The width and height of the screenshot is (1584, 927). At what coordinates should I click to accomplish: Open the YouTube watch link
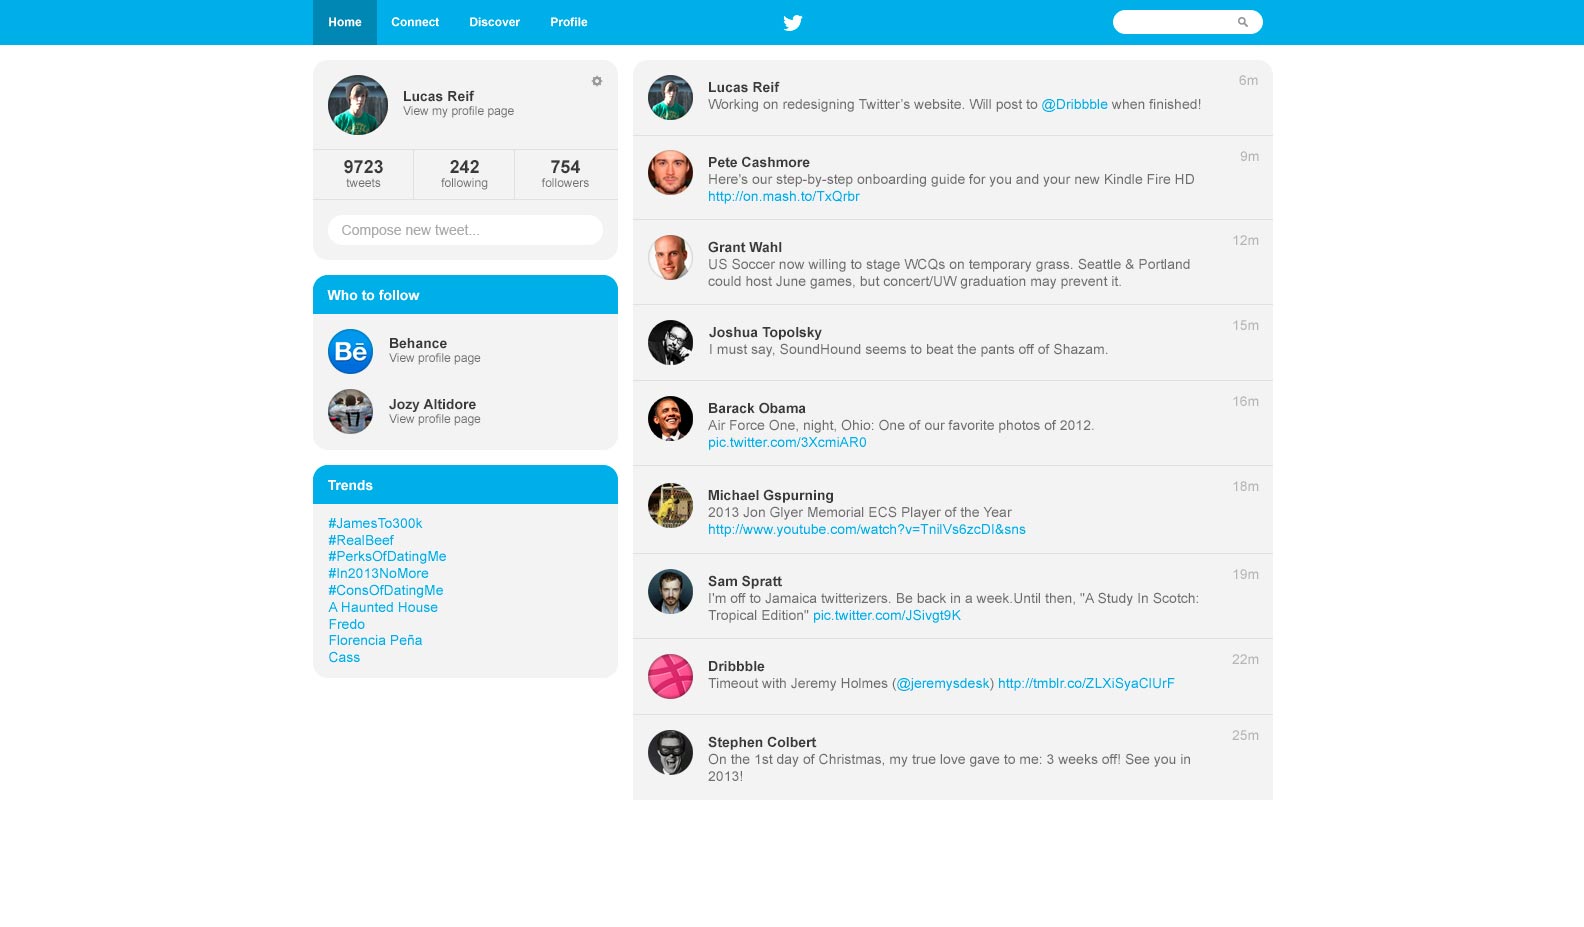(867, 529)
